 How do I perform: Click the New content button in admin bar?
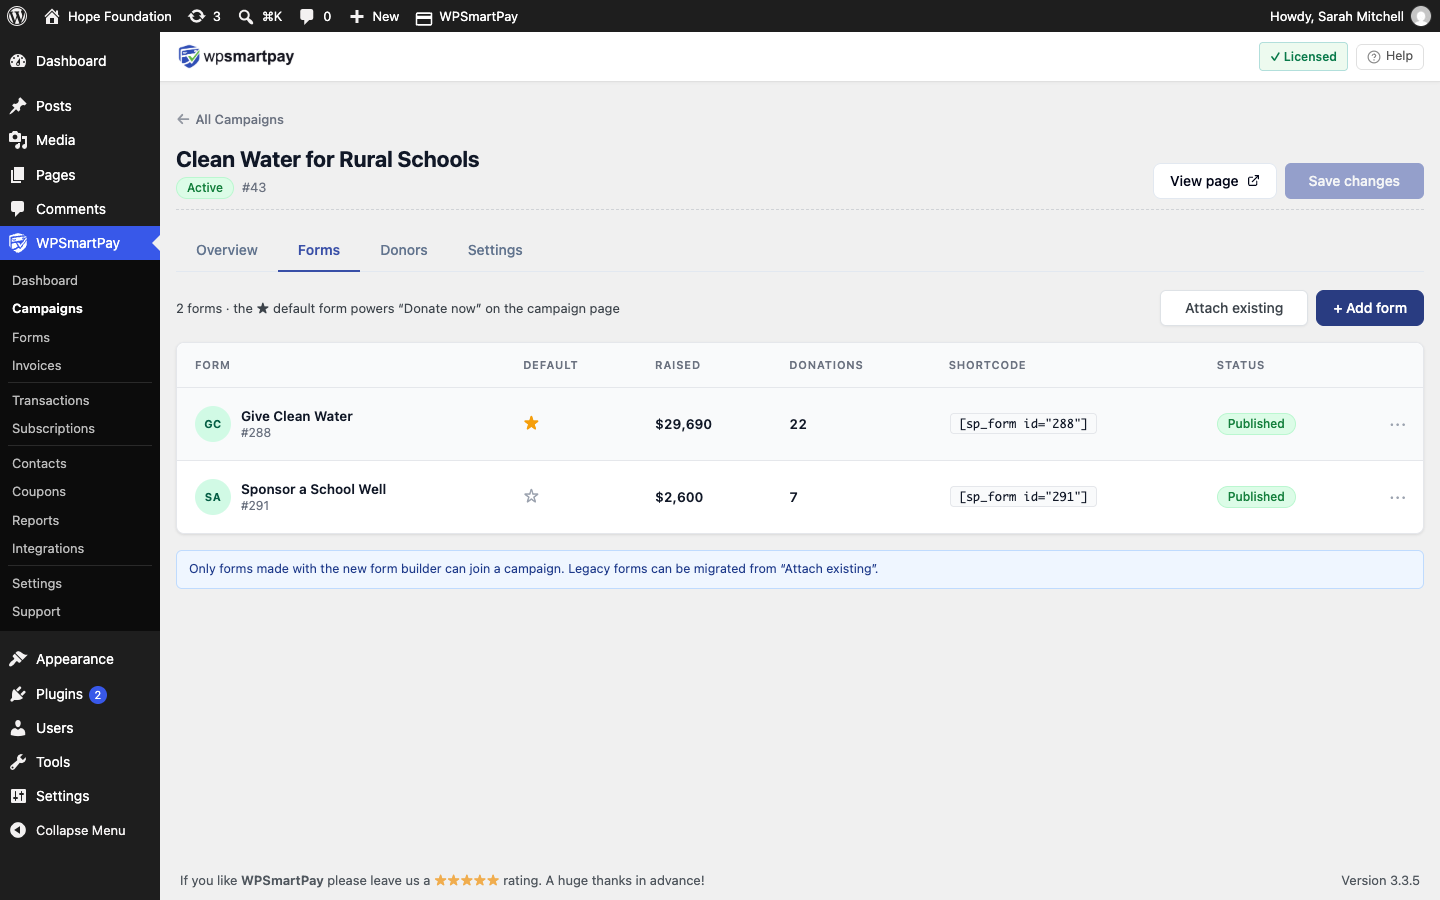coord(374,16)
